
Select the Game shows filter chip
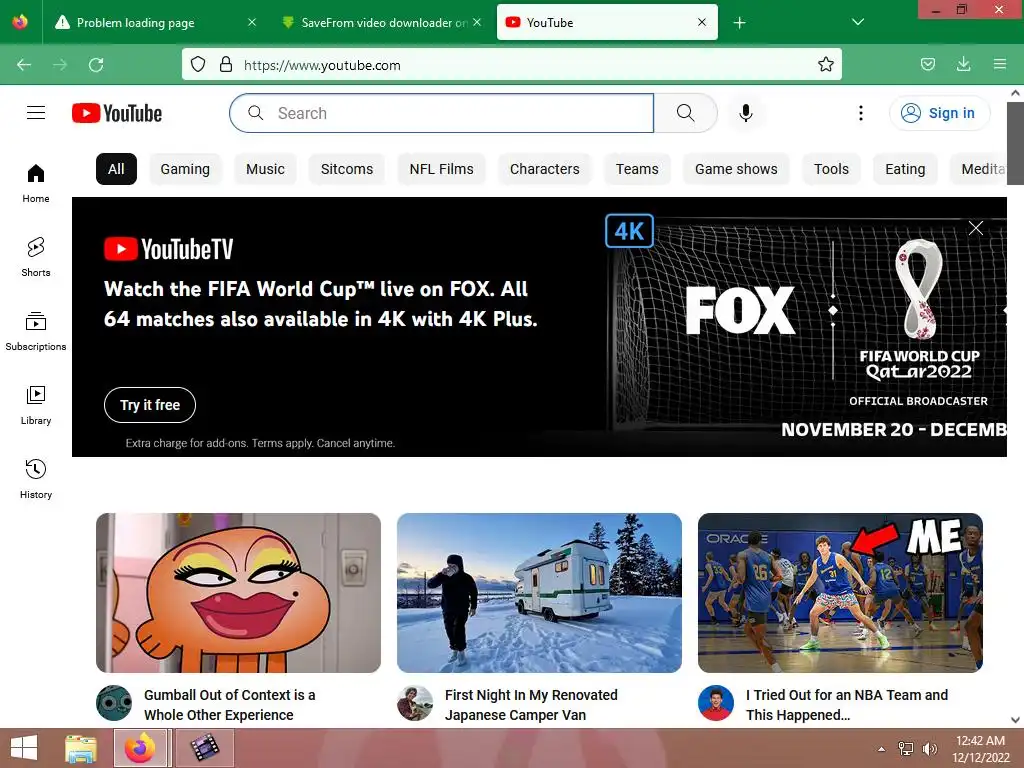pyautogui.click(x=736, y=169)
